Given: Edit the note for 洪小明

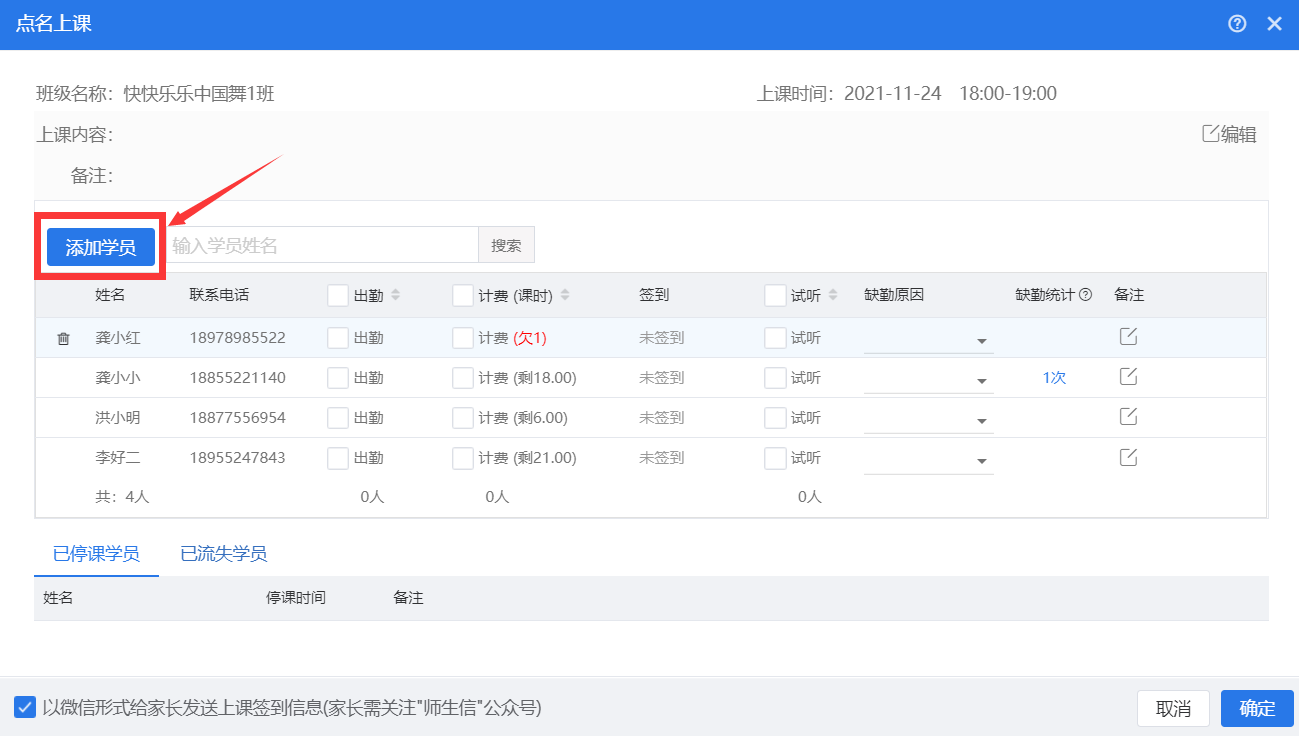Looking at the screenshot, I should pos(1128,417).
